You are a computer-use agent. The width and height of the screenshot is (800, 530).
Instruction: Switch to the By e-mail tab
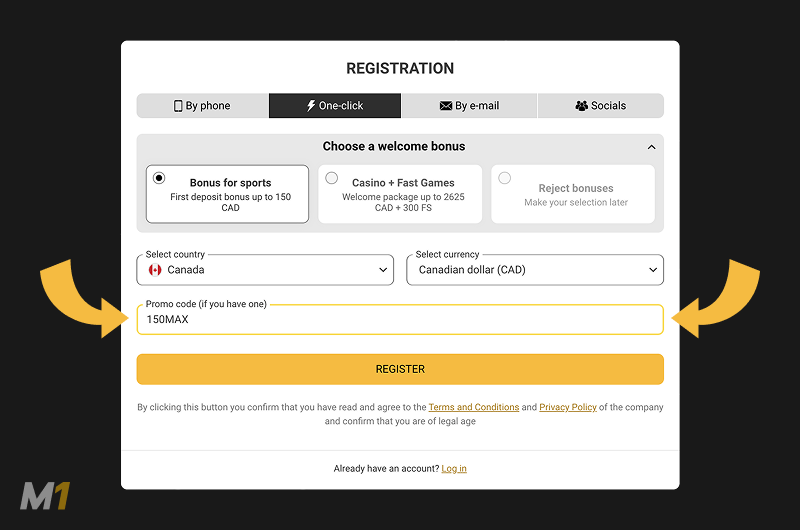pos(469,106)
